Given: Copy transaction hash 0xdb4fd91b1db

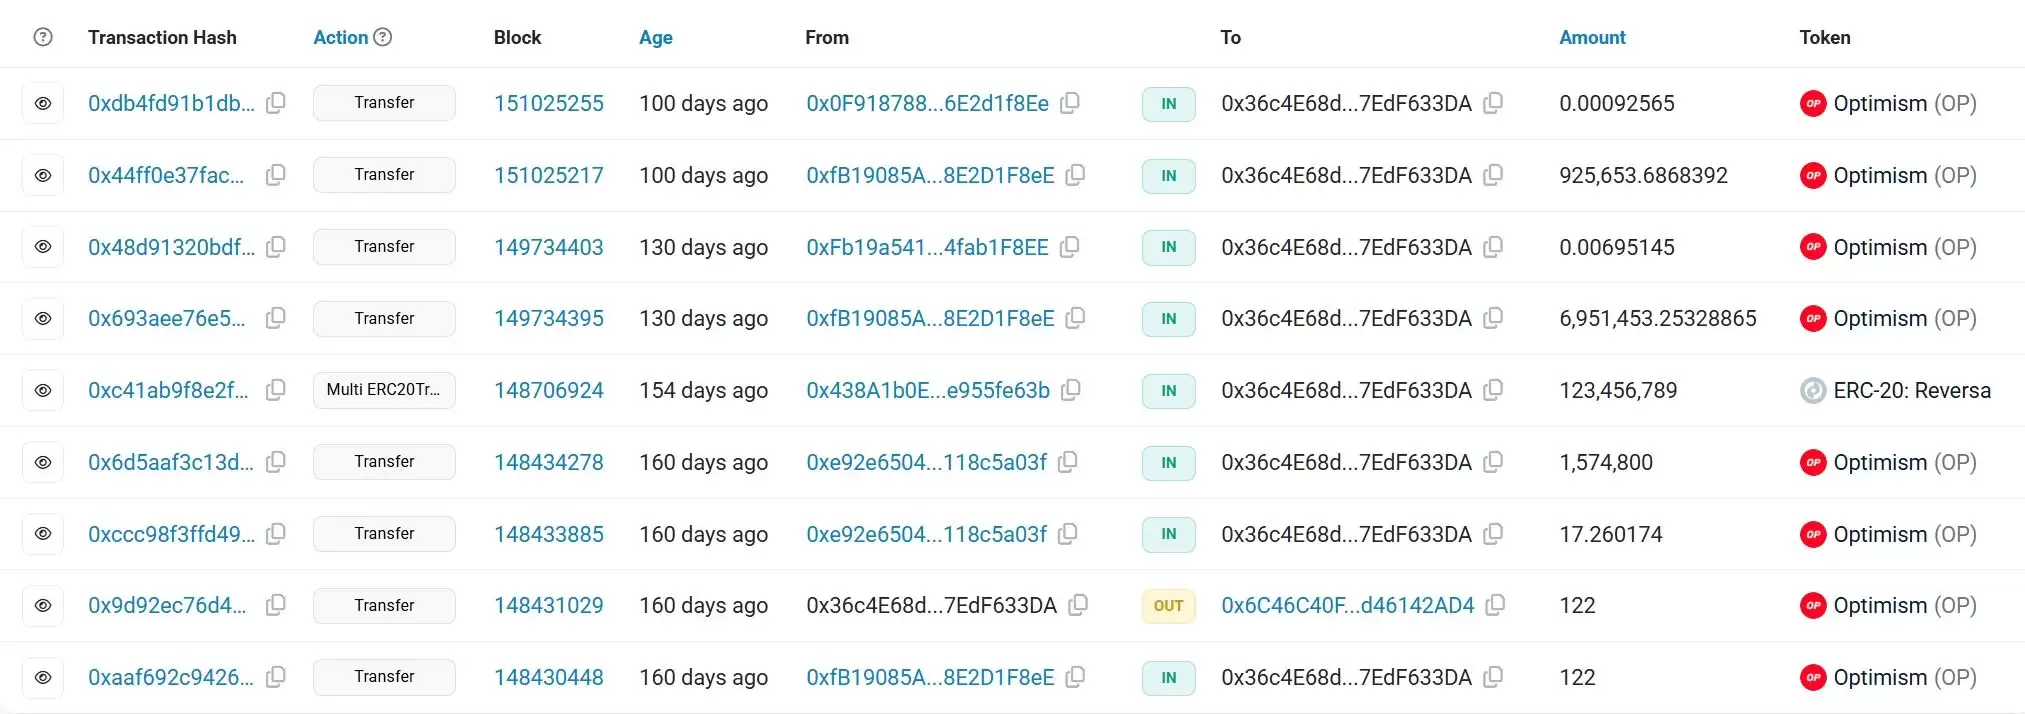Looking at the screenshot, I should tap(276, 103).
